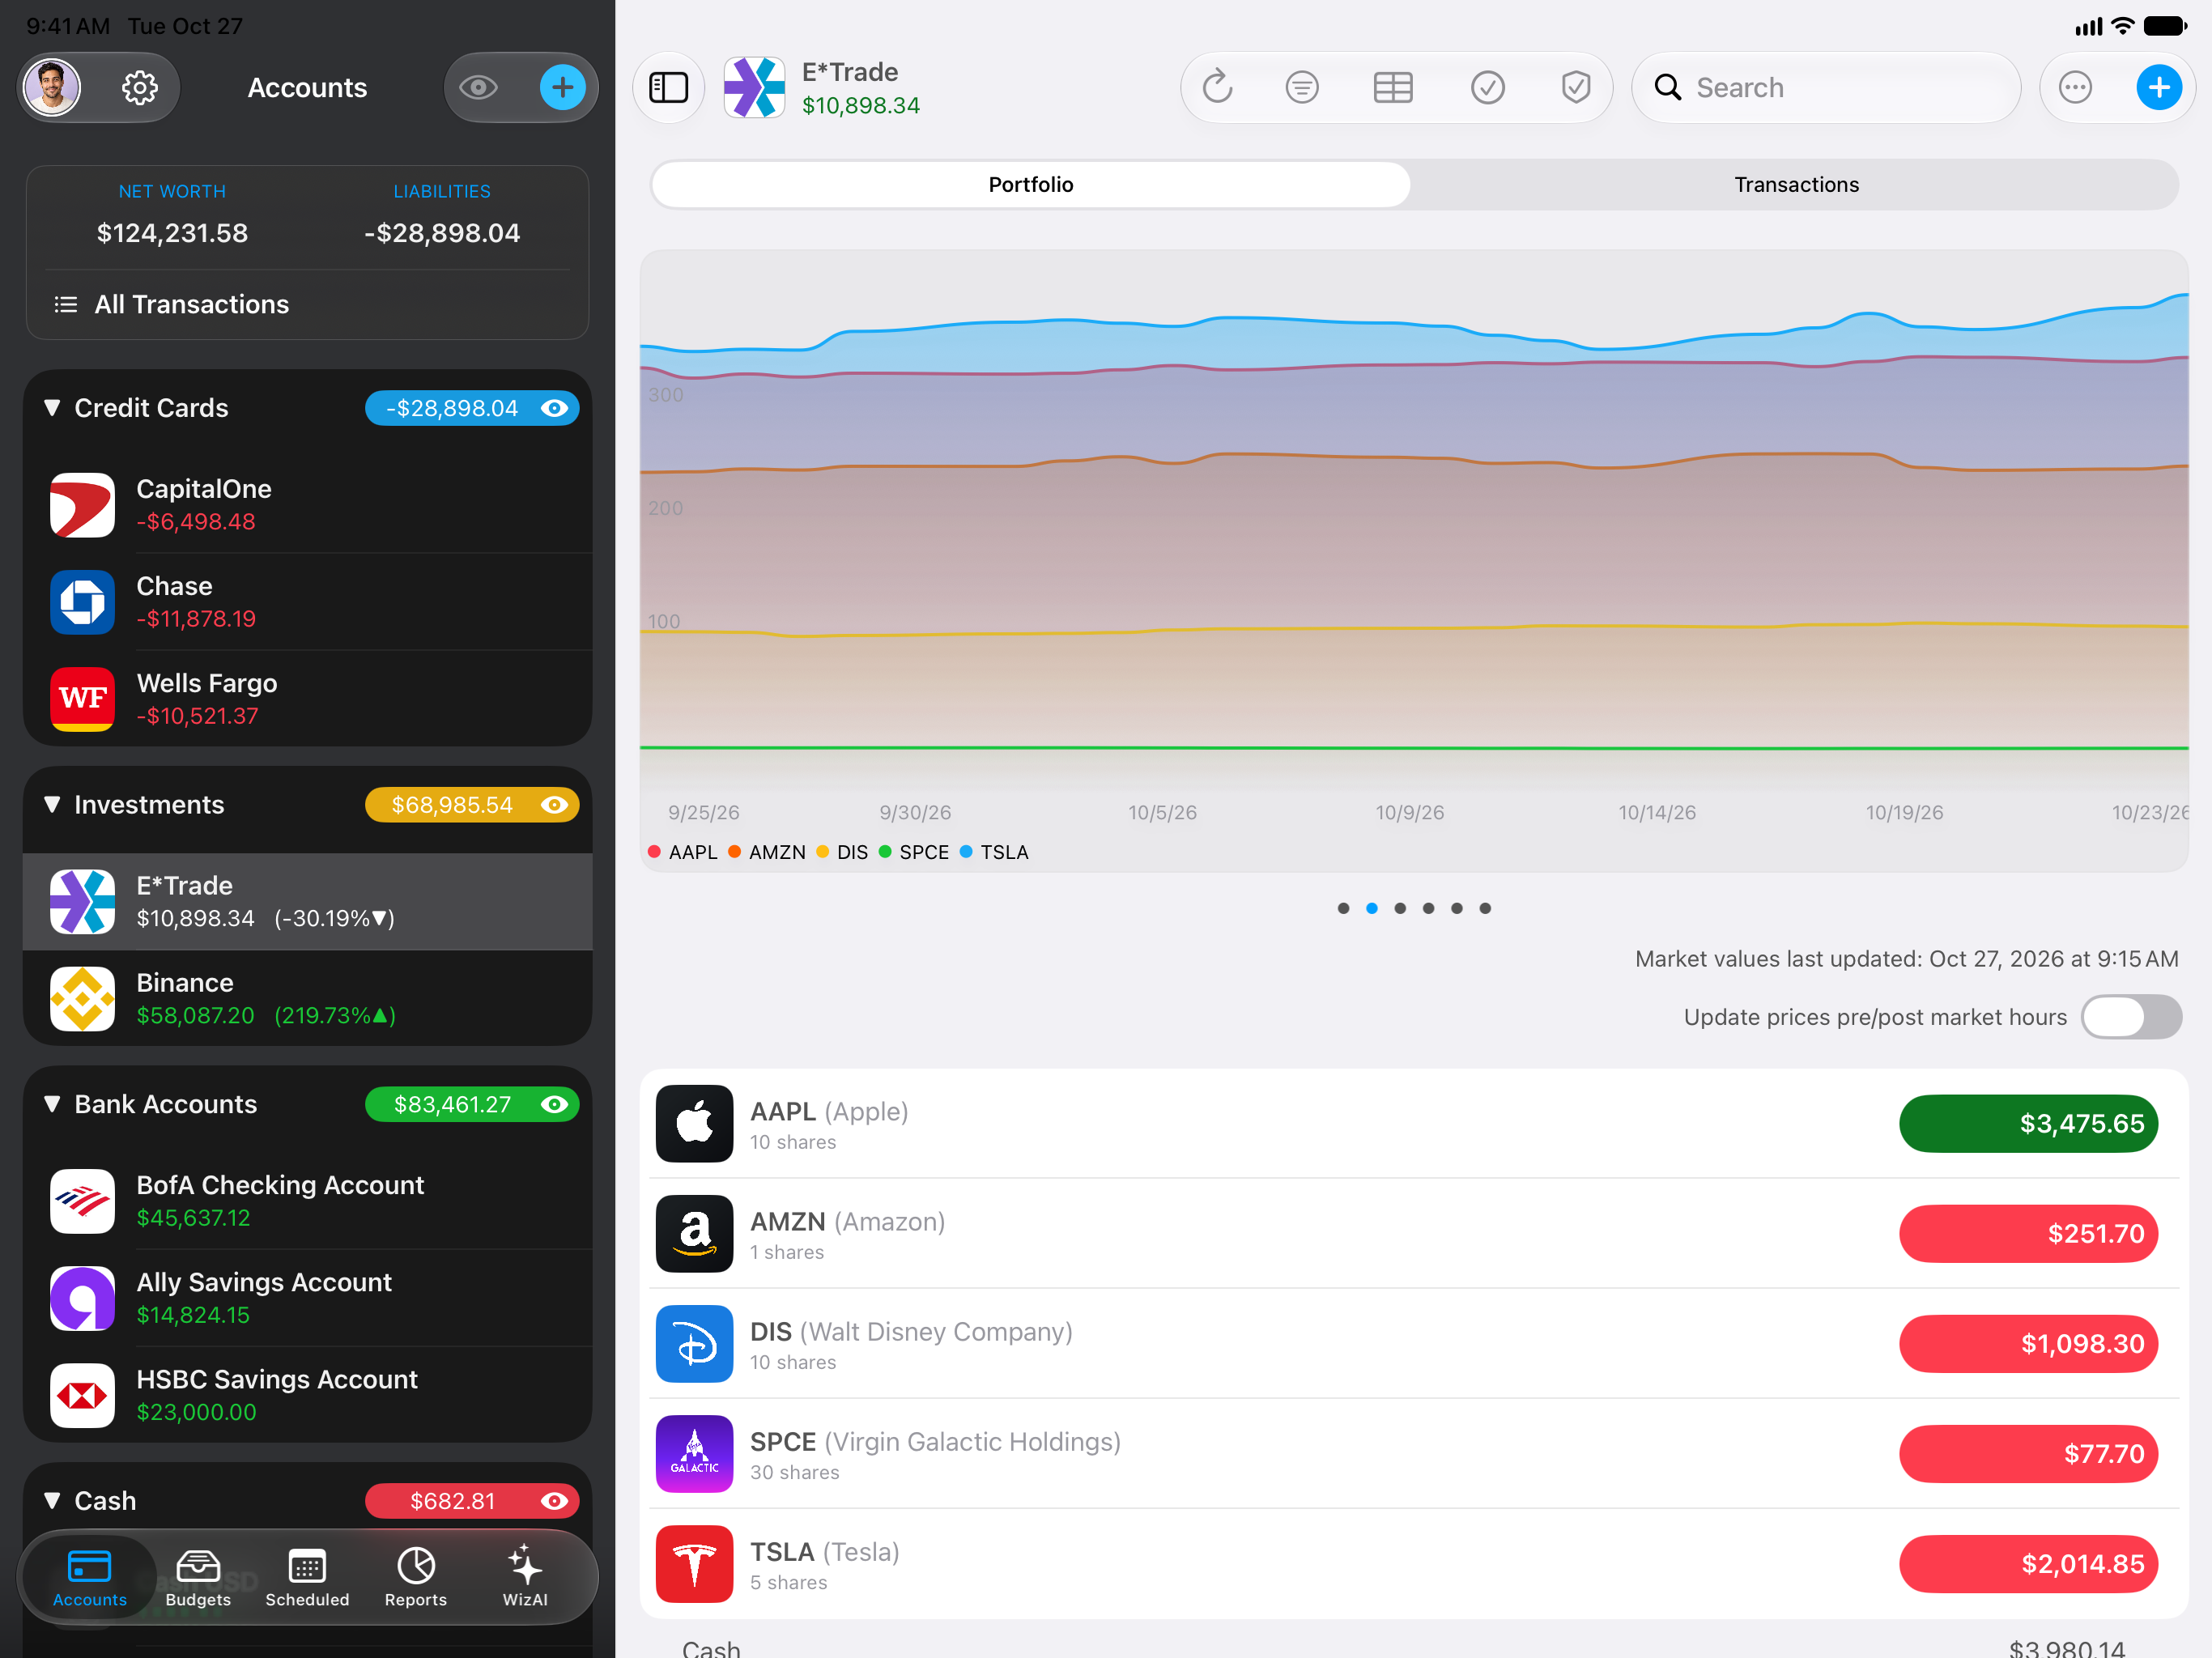Open the Wells Fargo account
The image size is (2212, 1658).
[x=307, y=699]
